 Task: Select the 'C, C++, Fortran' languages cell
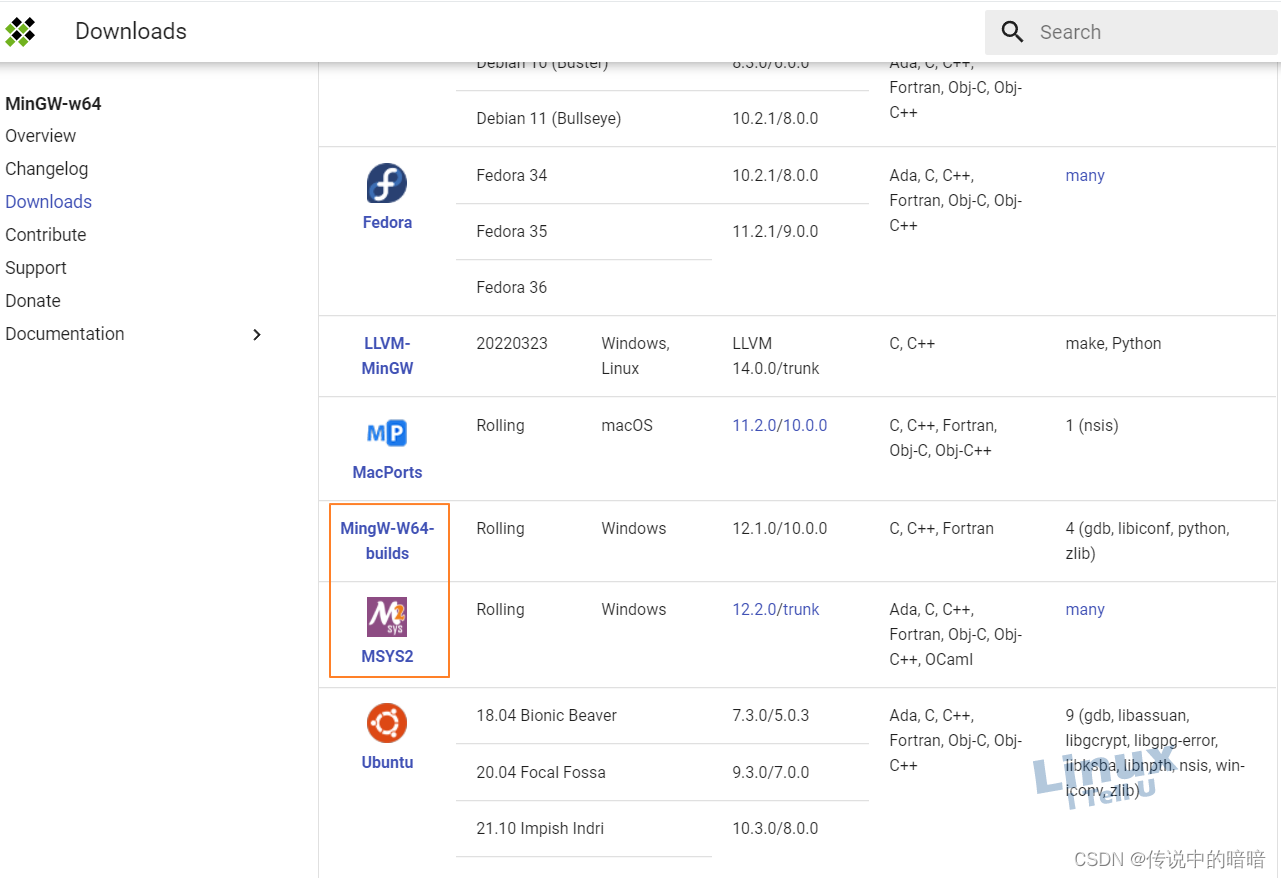(x=941, y=528)
